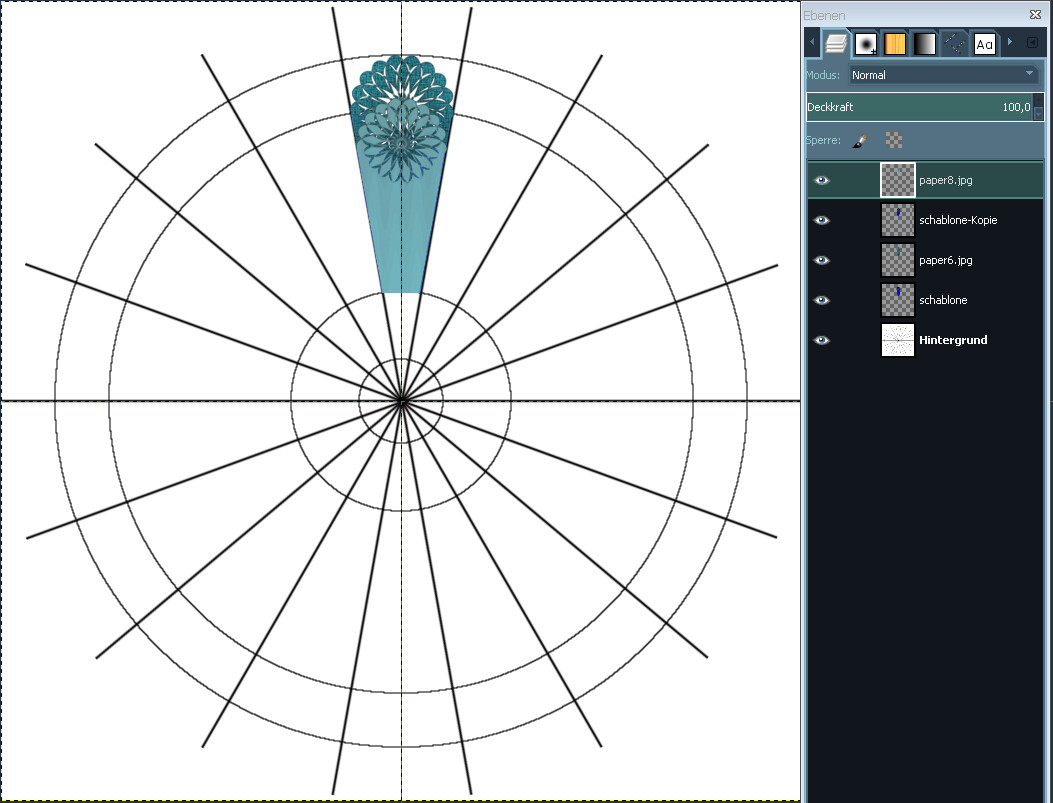Image resolution: width=1053 pixels, height=803 pixels.
Task: Open the Fonts tab labeled Aa
Action: [x=984, y=43]
